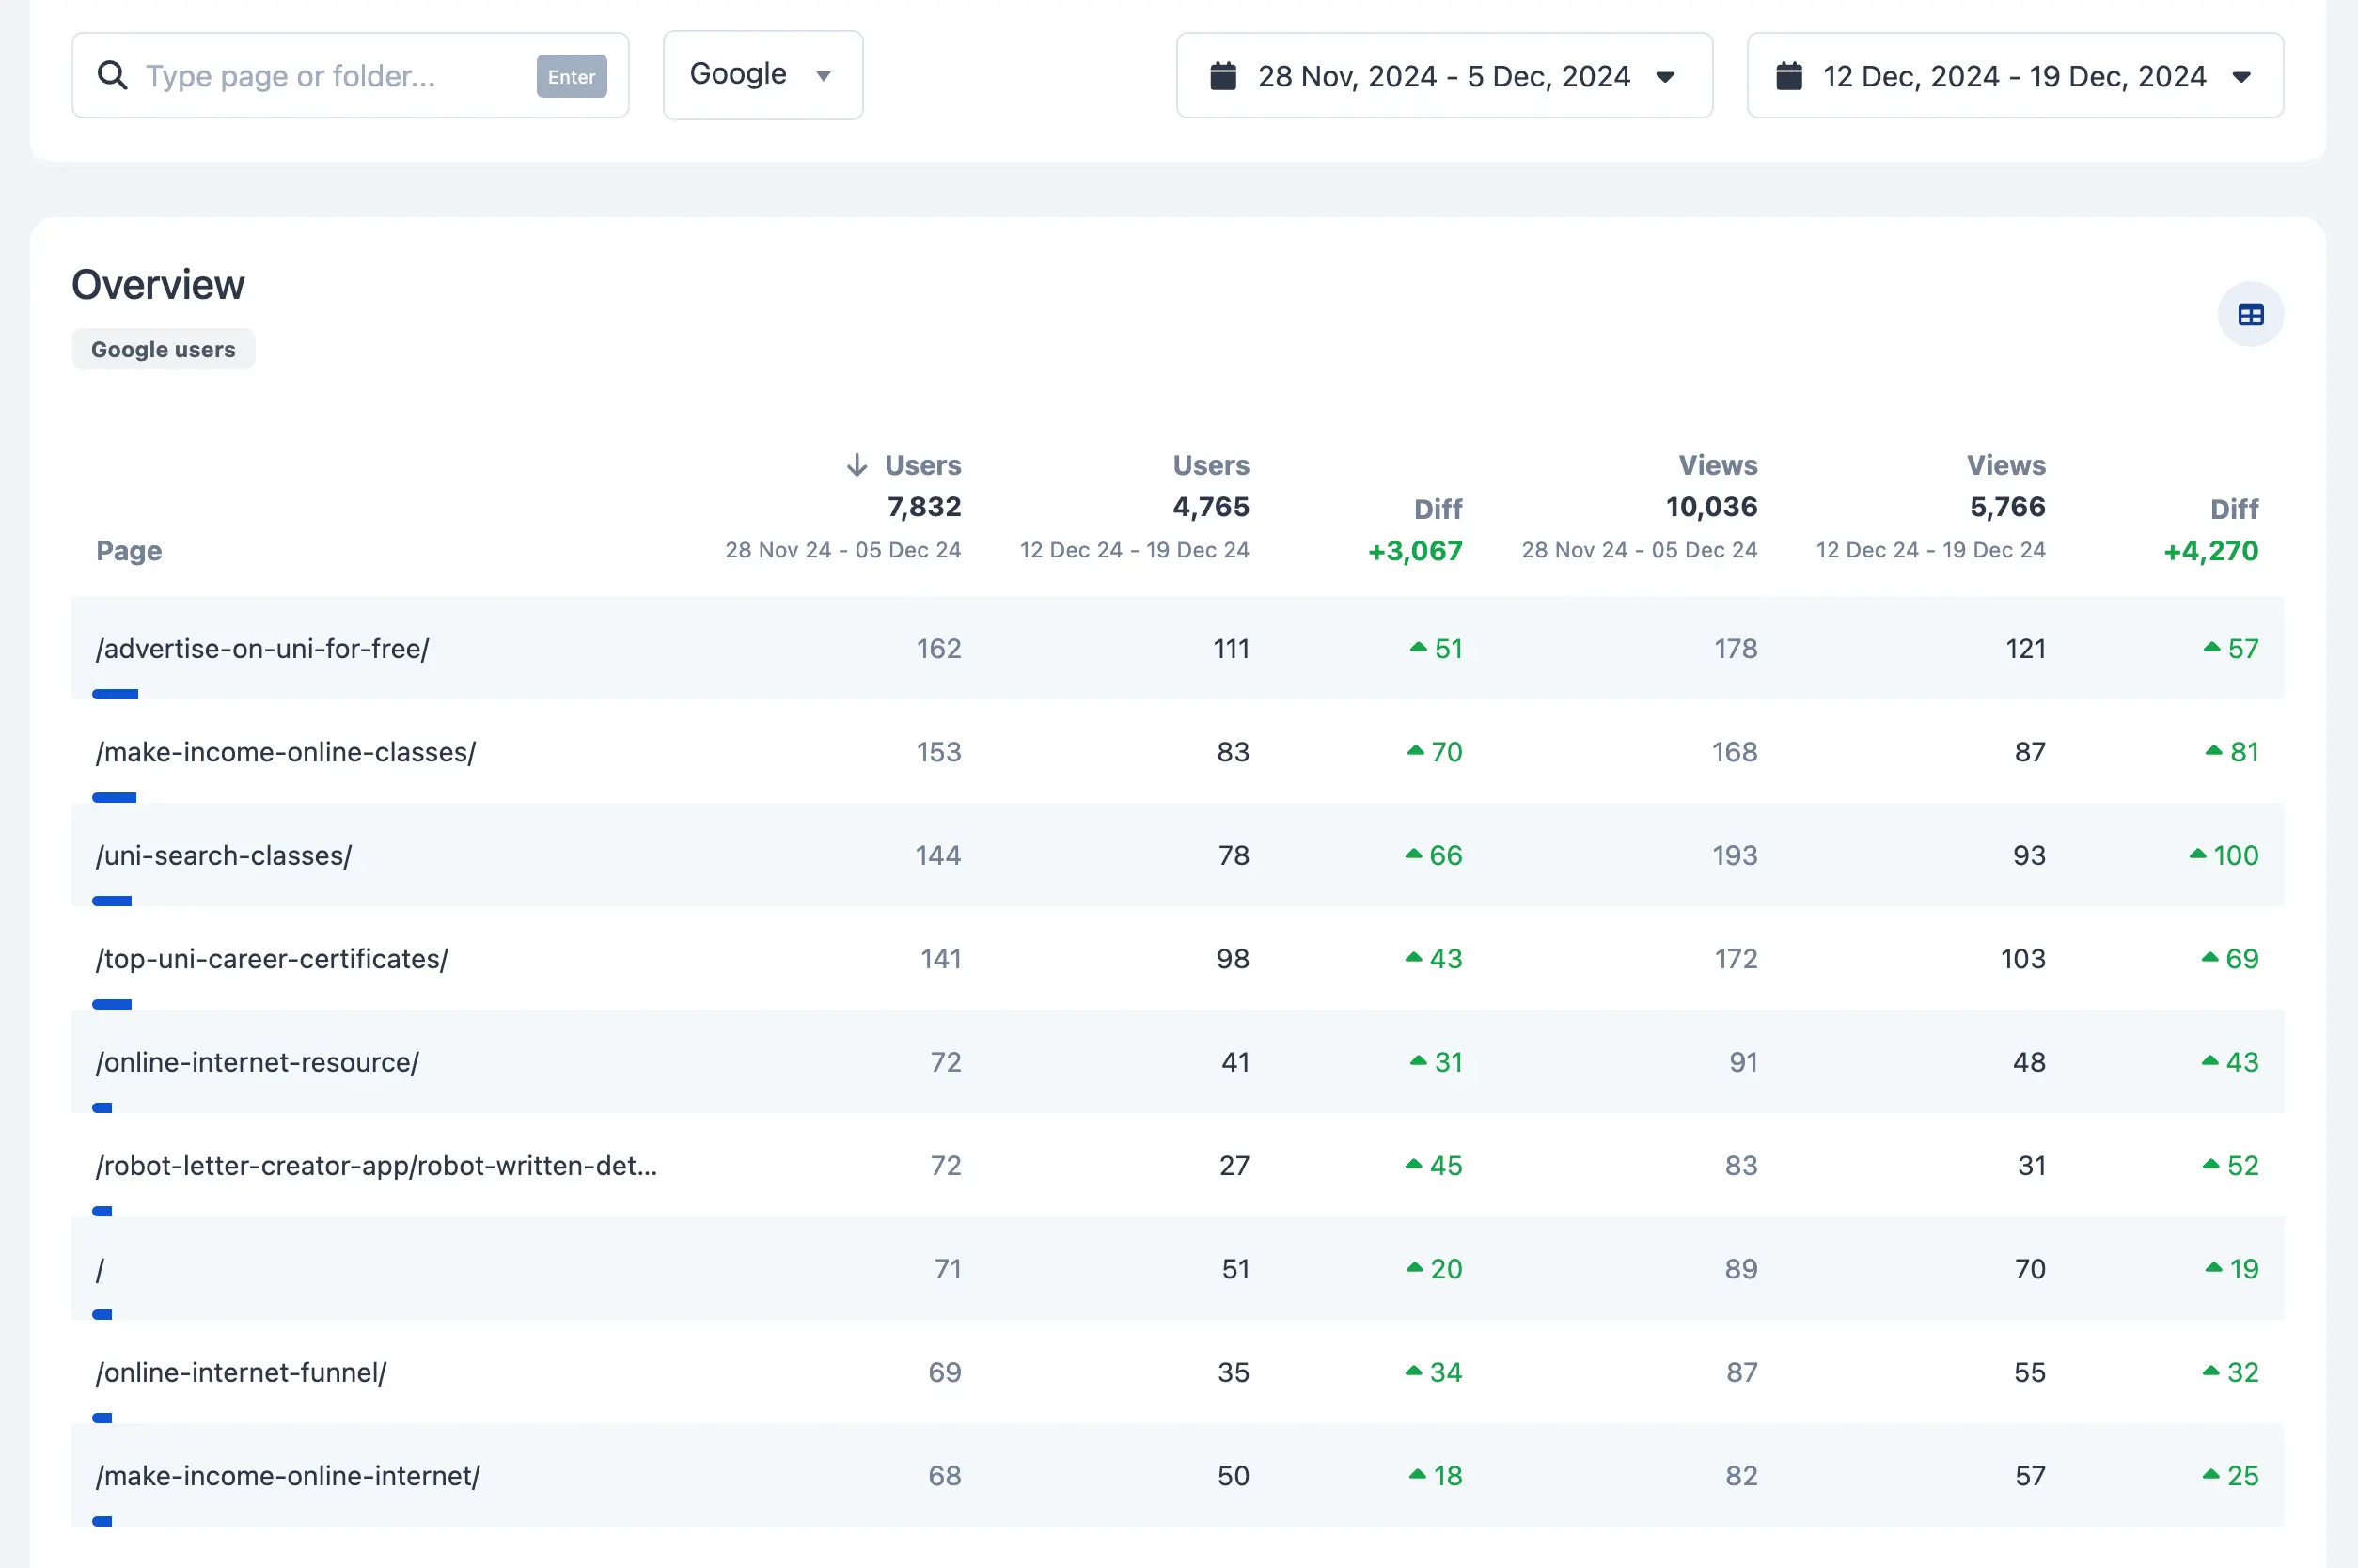Click calendar icon in first date range
This screenshot has width=2358, height=1568.
coord(1223,76)
